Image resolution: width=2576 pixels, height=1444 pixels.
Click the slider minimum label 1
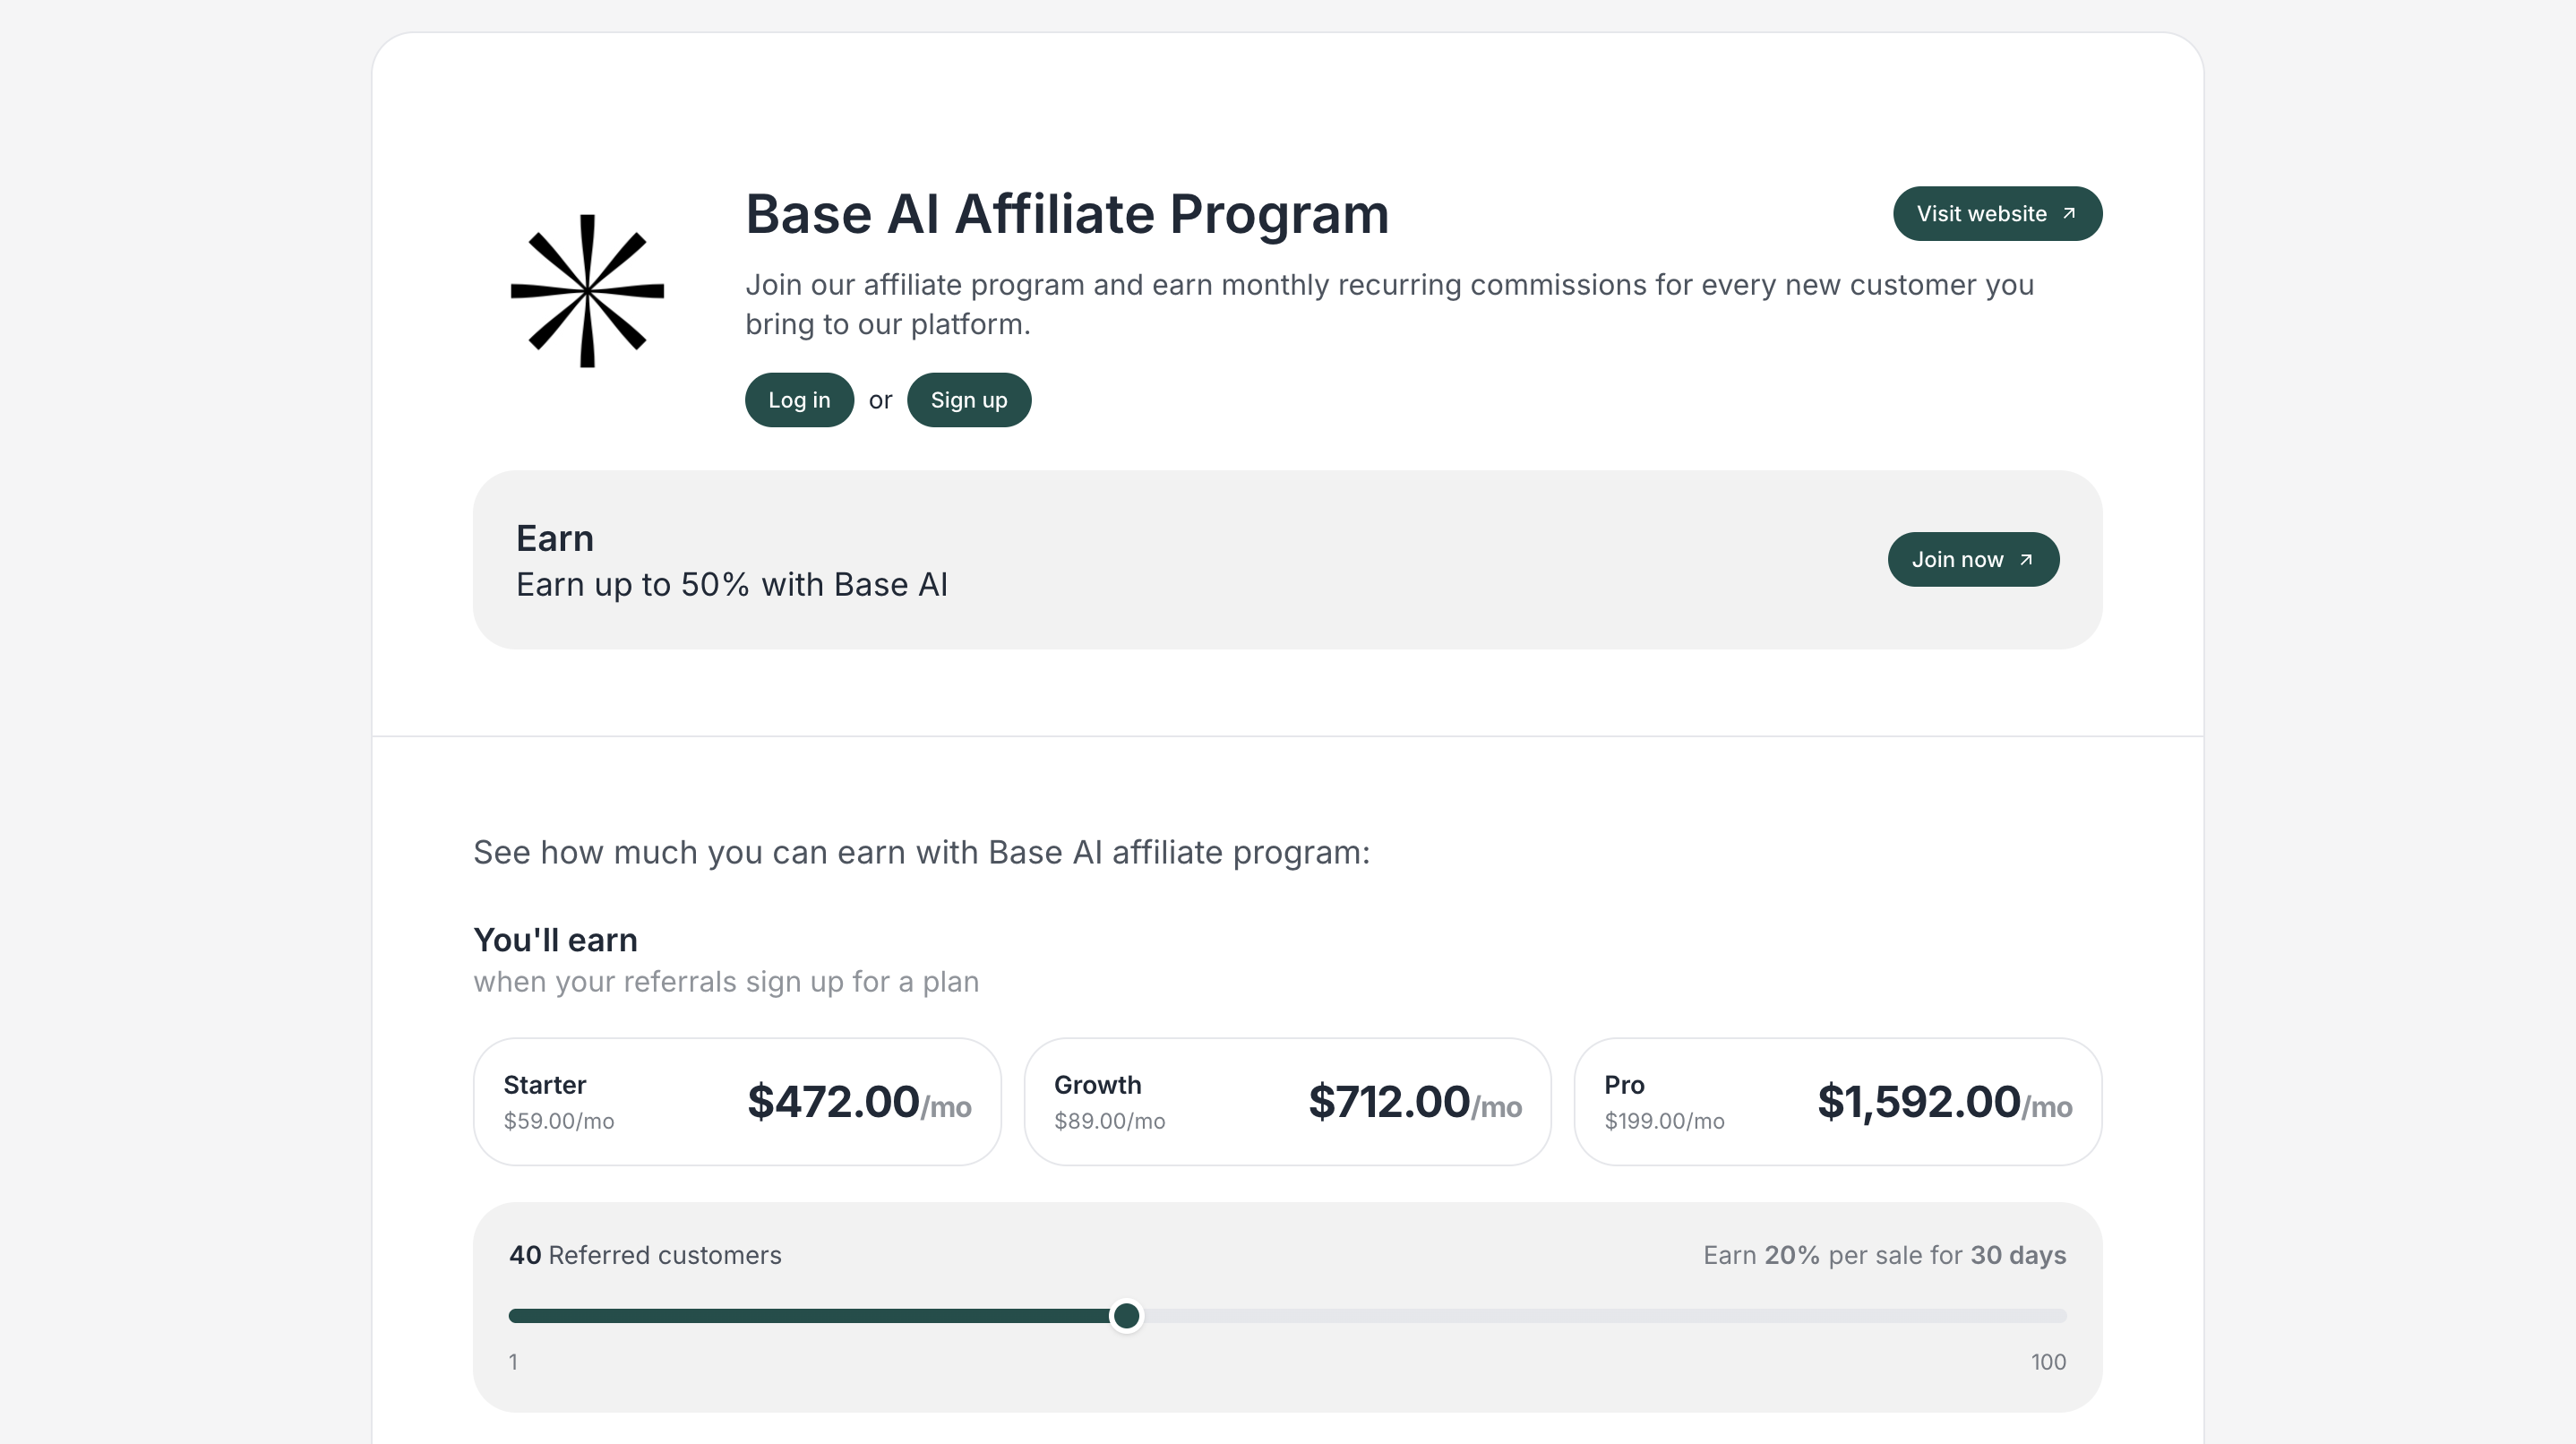click(513, 1362)
